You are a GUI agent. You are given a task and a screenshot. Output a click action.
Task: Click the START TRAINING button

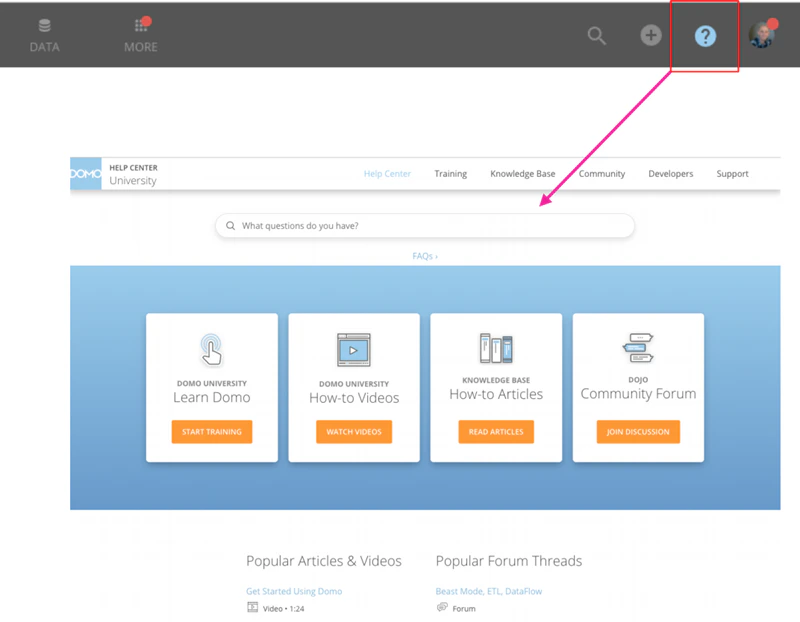[x=212, y=432]
